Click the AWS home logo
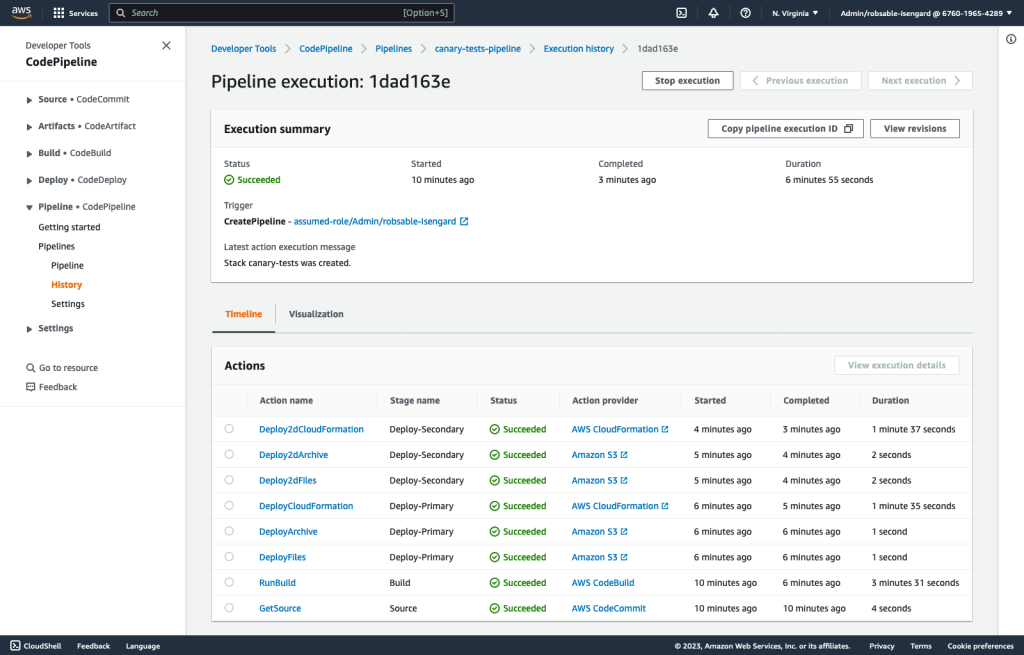The image size is (1024, 655). point(21,12)
